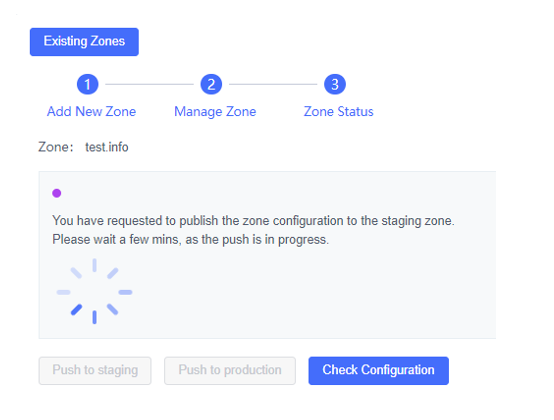Click the Push to production button
The height and width of the screenshot is (420, 554).
tap(230, 371)
